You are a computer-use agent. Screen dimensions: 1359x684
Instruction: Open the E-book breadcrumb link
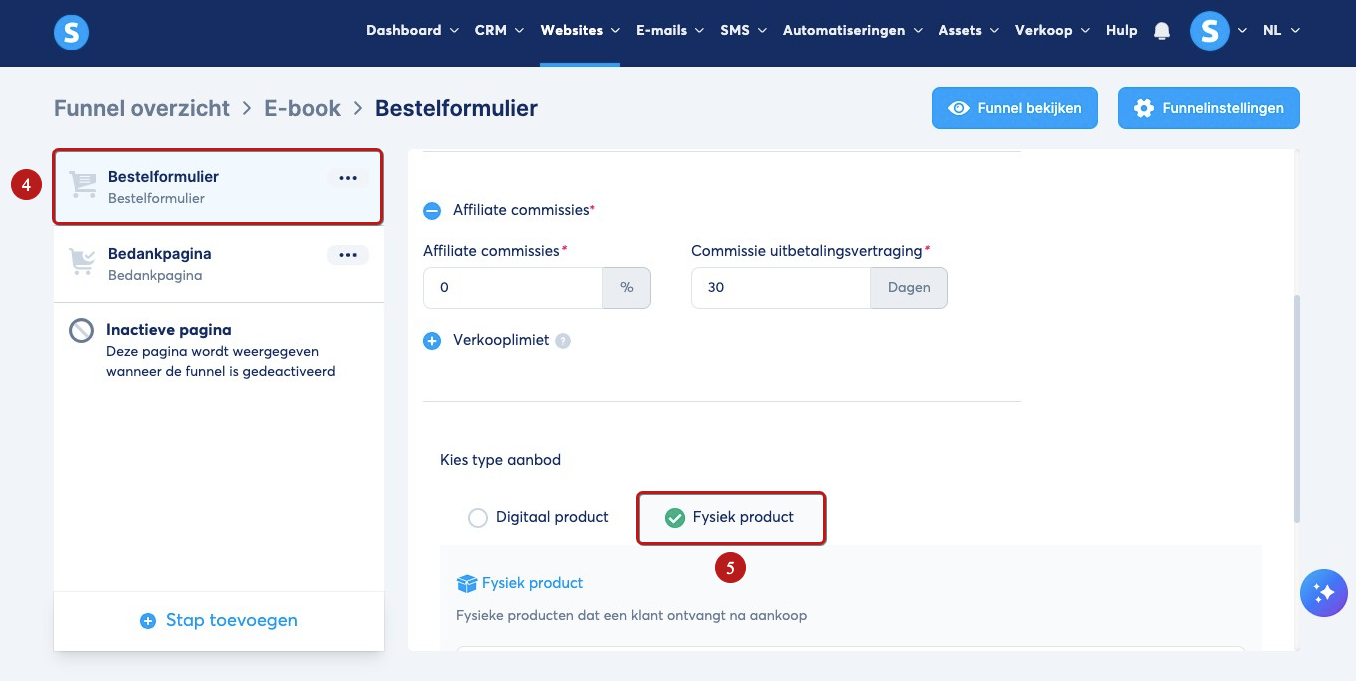click(x=302, y=108)
